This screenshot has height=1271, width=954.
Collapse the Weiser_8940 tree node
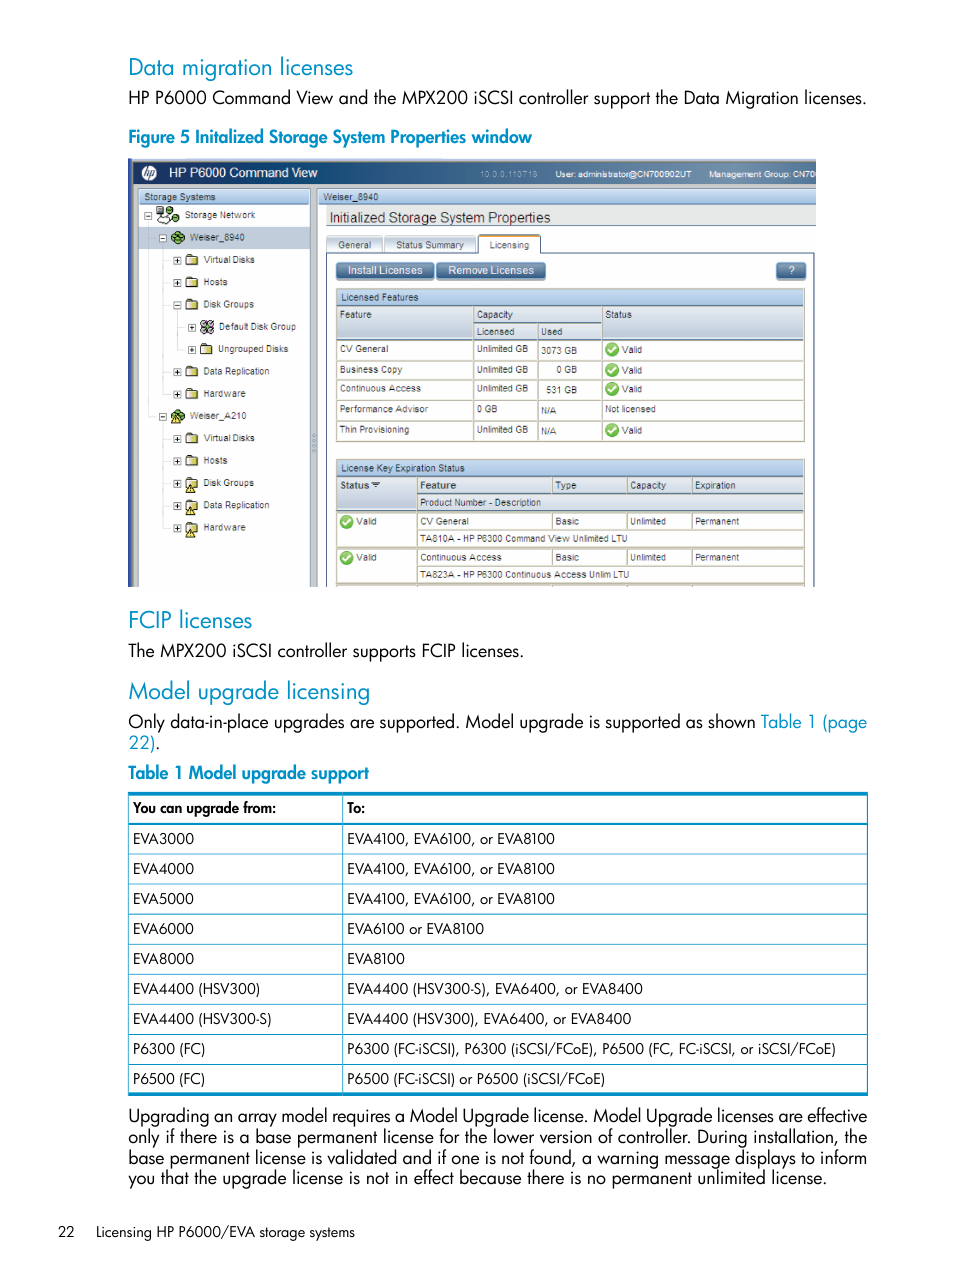click(x=163, y=238)
